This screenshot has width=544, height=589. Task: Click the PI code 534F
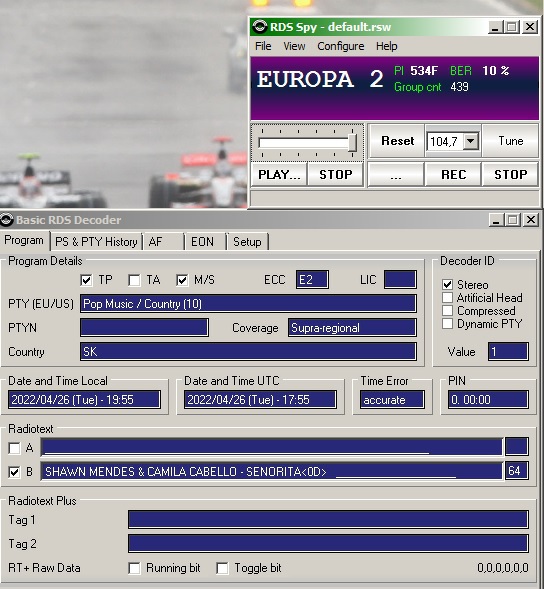(x=424, y=71)
